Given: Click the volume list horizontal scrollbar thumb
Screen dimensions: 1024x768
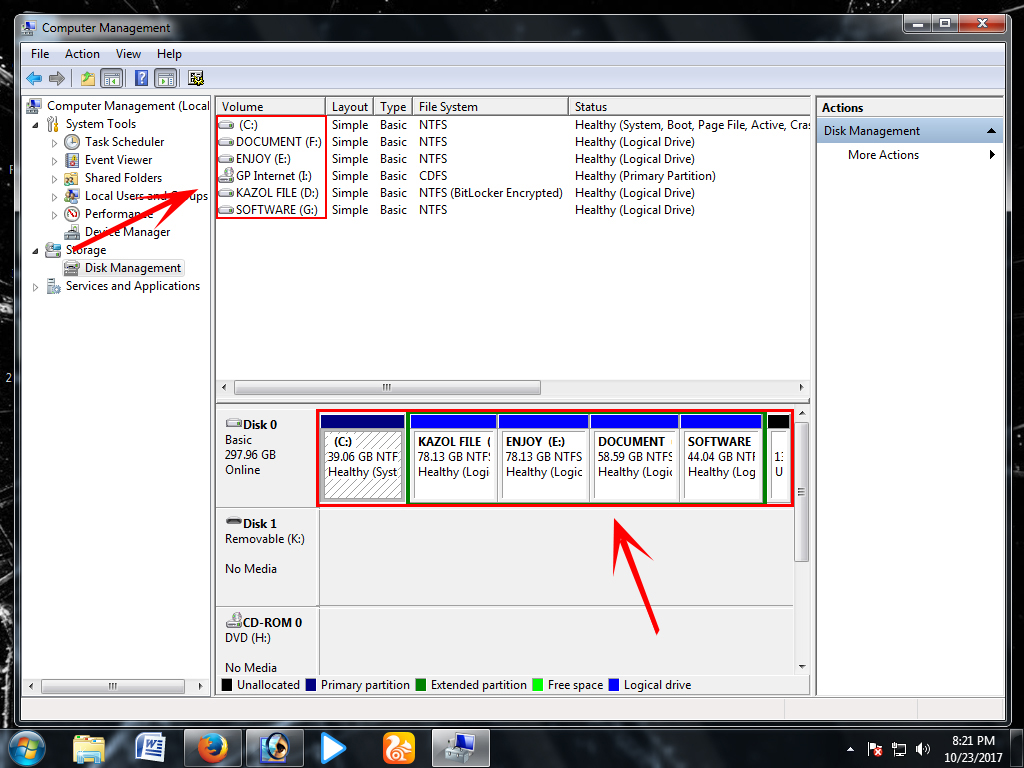Looking at the screenshot, I should coord(387,387).
